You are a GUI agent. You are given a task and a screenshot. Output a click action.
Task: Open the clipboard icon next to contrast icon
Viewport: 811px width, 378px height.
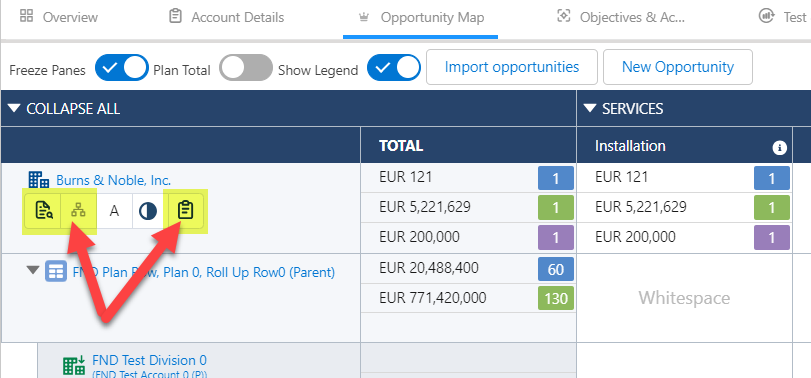(x=185, y=210)
